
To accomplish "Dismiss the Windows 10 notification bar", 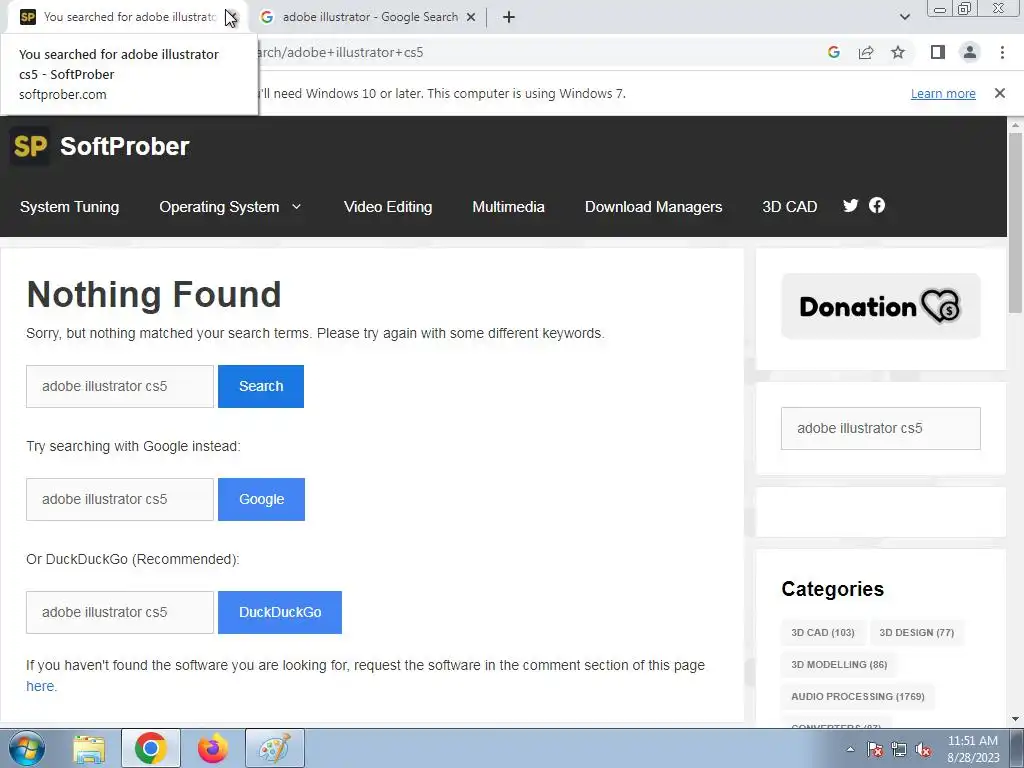I will point(1000,93).
